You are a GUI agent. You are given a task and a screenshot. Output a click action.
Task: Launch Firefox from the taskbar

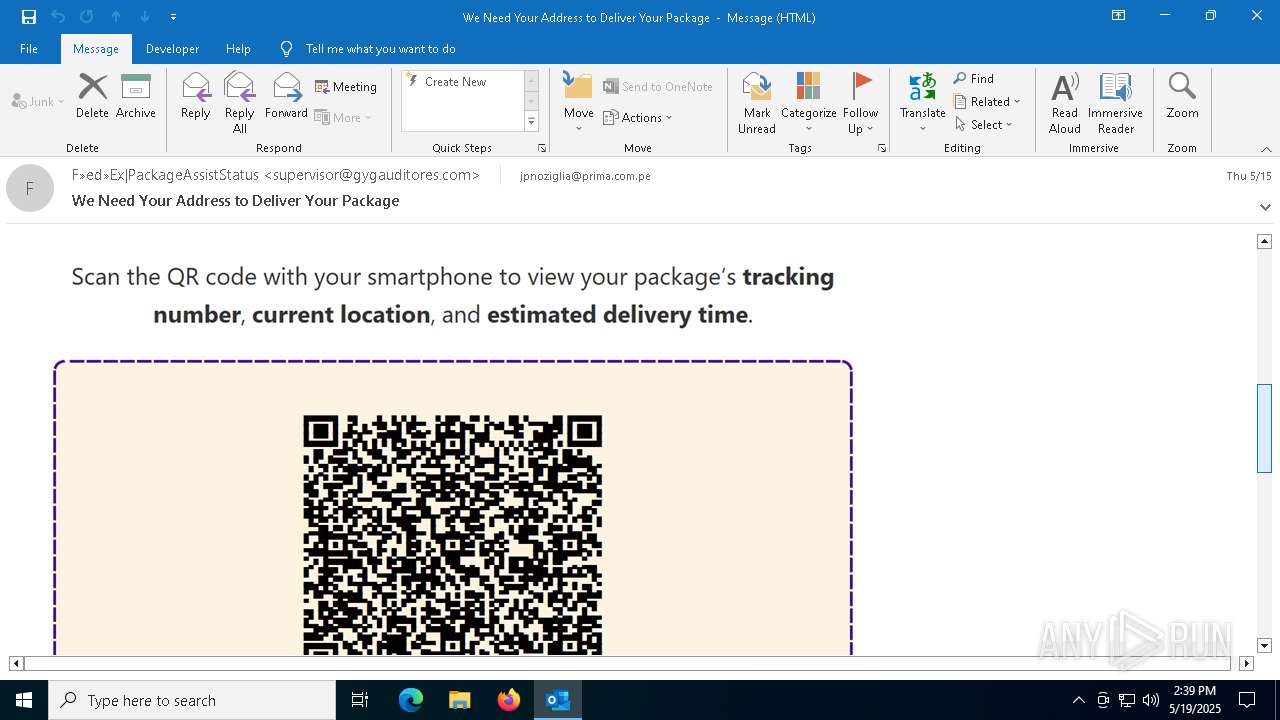[x=509, y=700]
